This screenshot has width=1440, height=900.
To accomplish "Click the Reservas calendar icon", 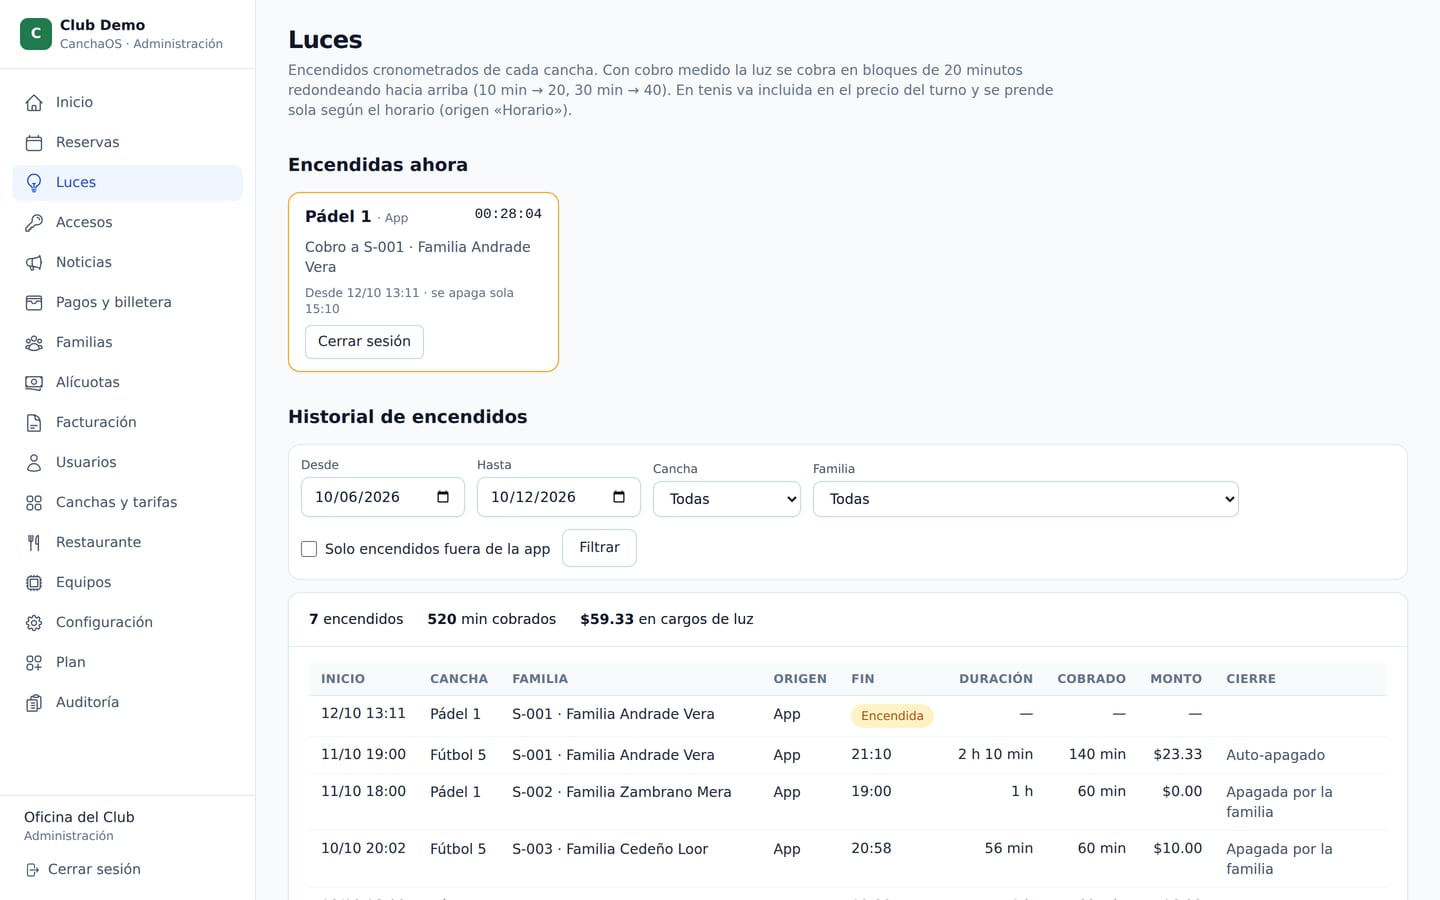I will (x=34, y=142).
